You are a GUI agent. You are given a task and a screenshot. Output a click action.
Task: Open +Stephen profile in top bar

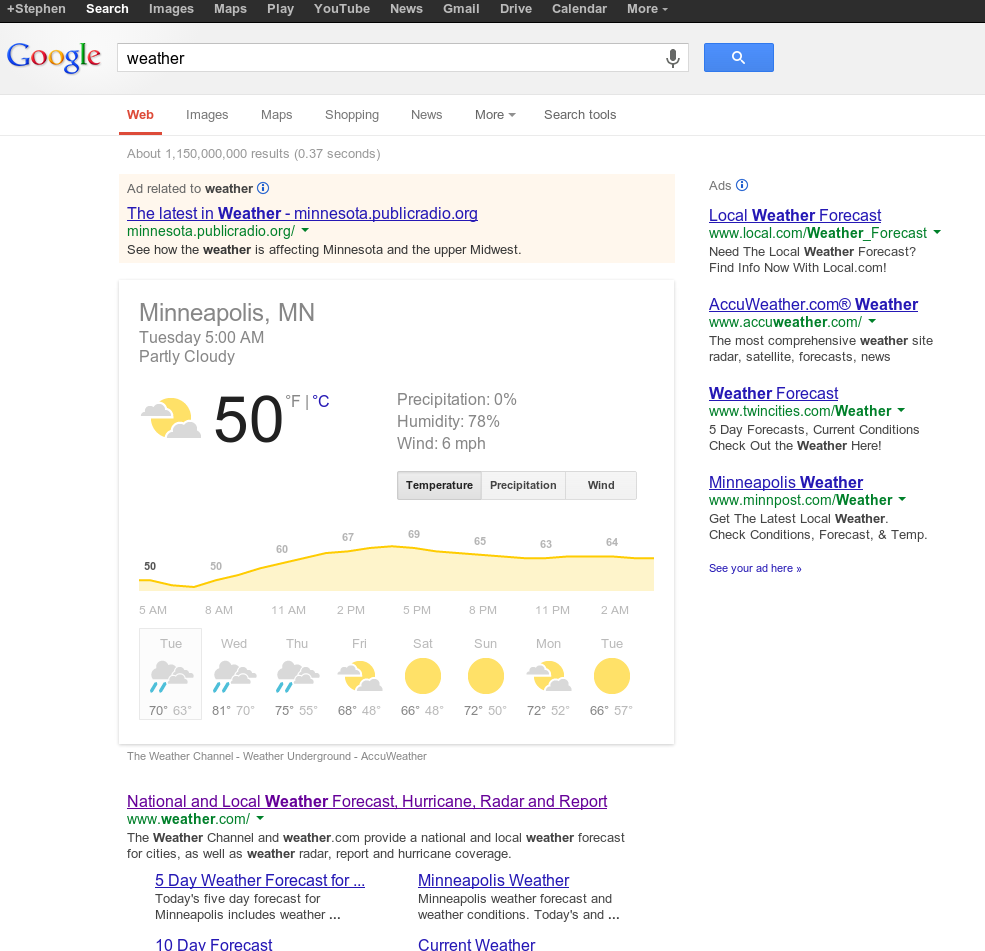36,9
